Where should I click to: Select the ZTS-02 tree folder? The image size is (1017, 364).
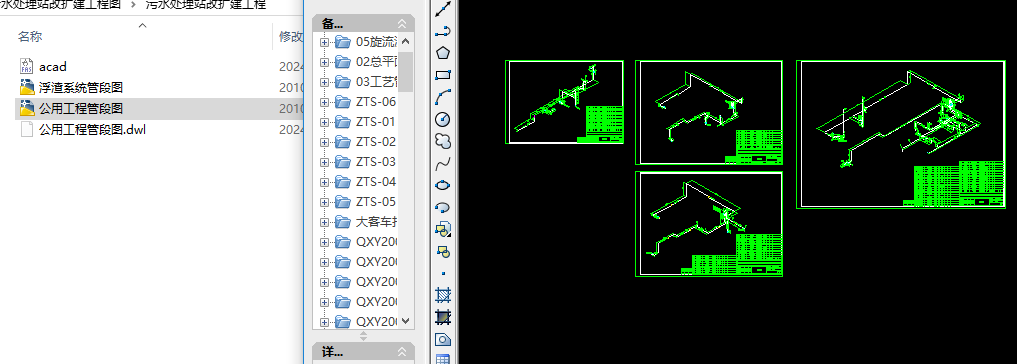pos(365,142)
